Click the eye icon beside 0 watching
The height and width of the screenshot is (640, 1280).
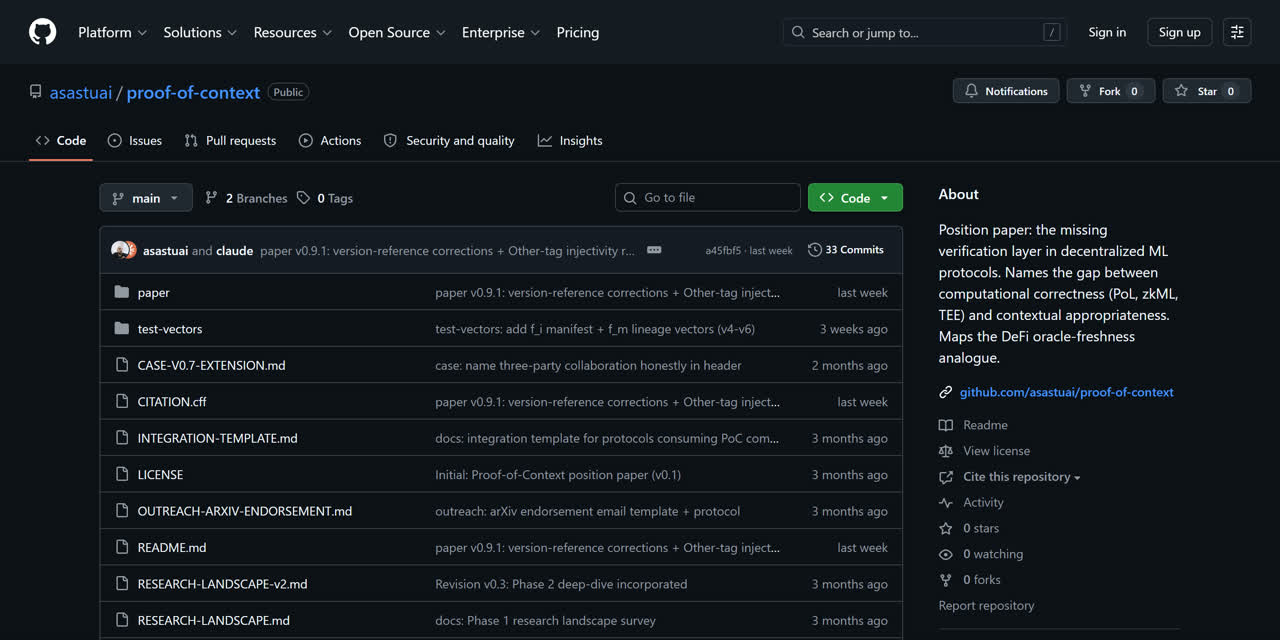[x=946, y=554]
